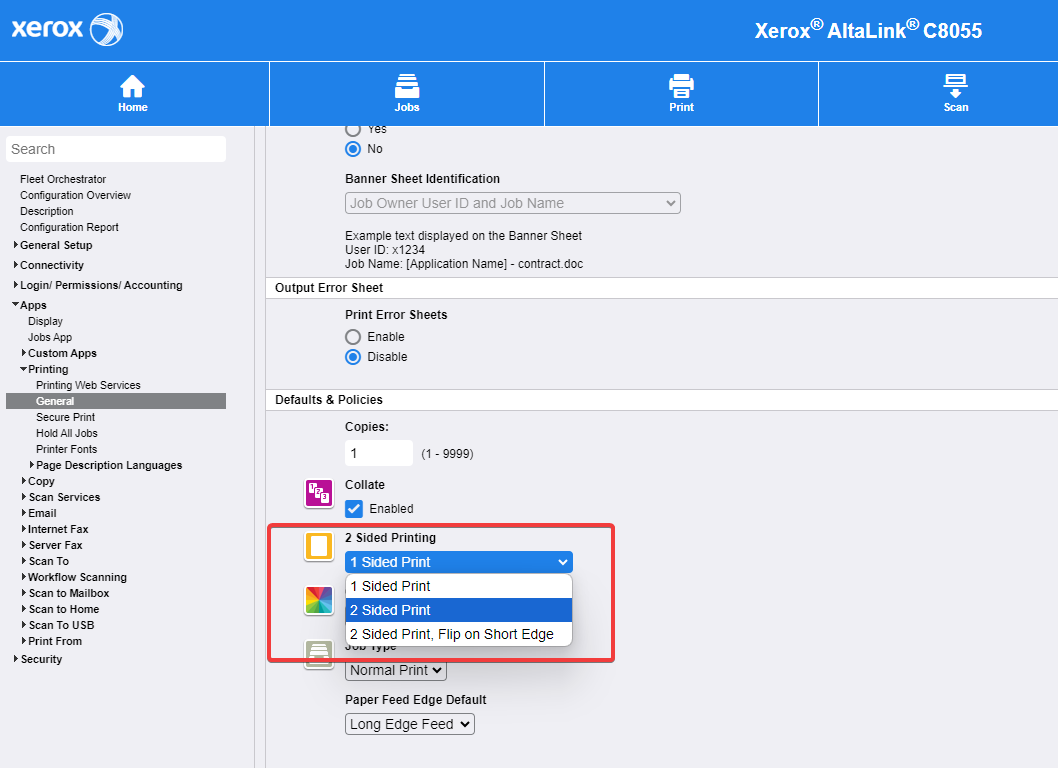The height and width of the screenshot is (768, 1058).
Task: Enable Print Error Sheets radio button
Action: point(353,337)
